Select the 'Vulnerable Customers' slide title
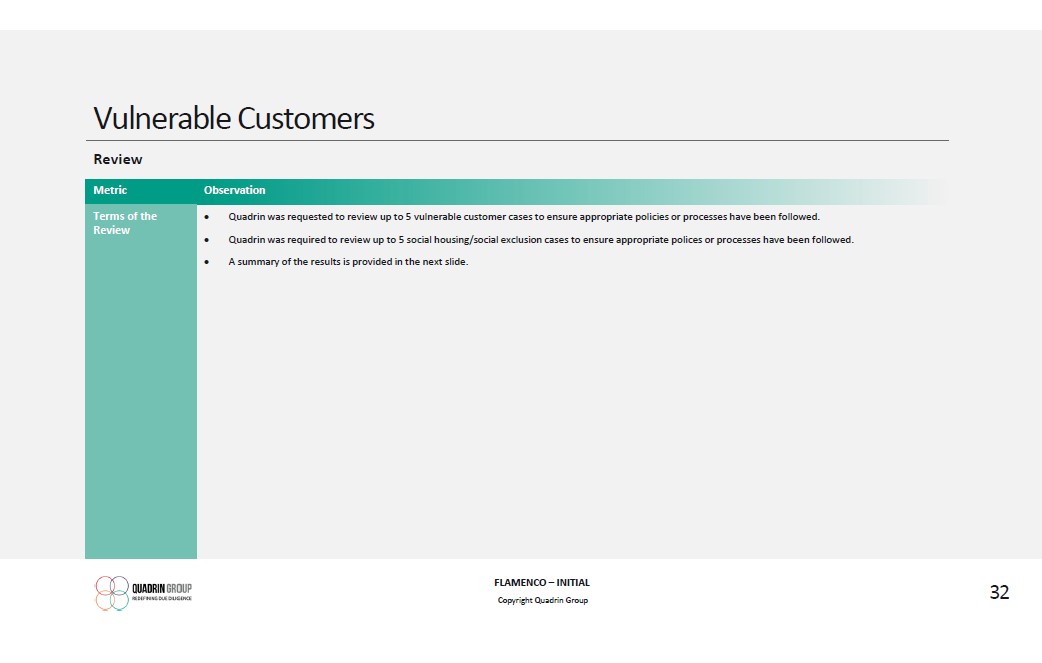This screenshot has width=1042, height=663. [234, 118]
